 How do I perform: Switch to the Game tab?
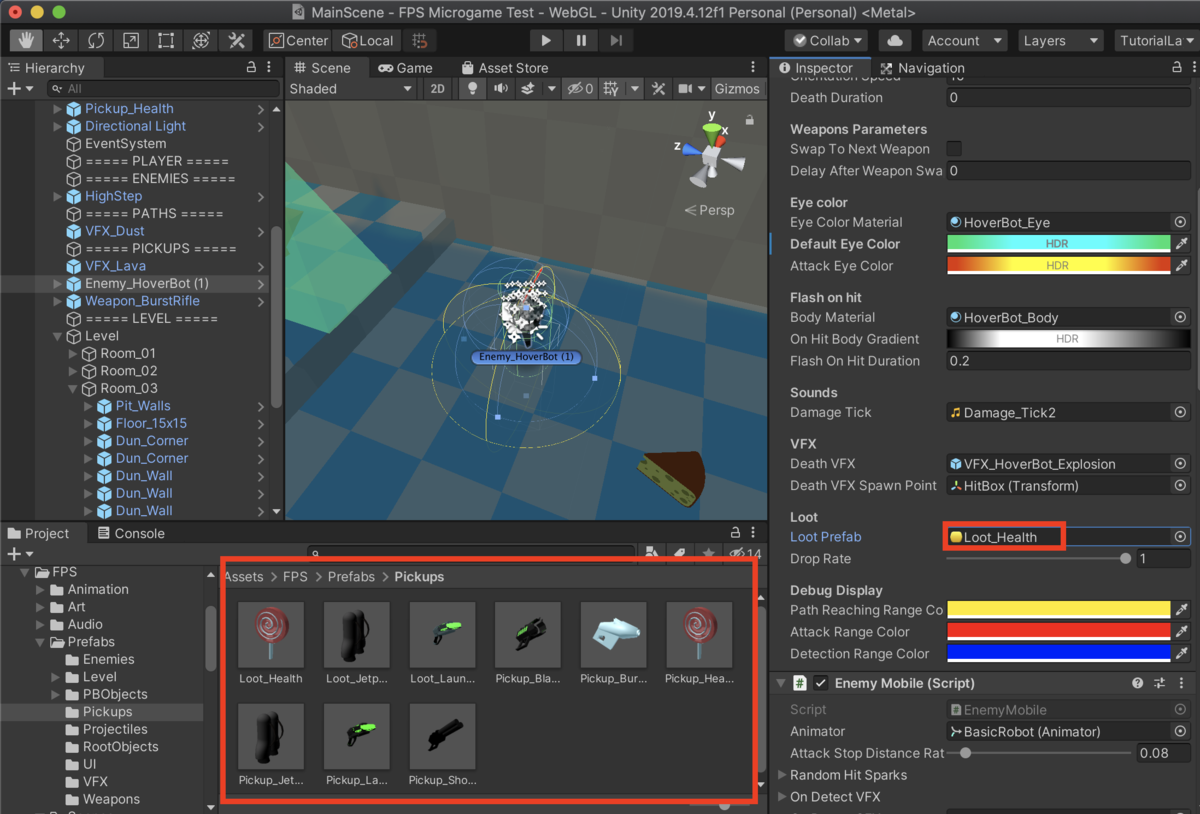[405, 68]
